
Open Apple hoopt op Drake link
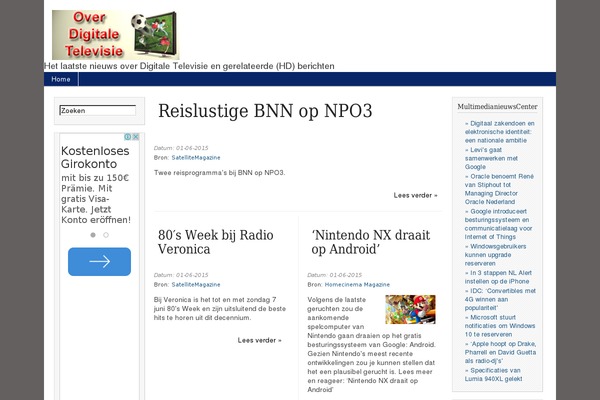pos(500,352)
